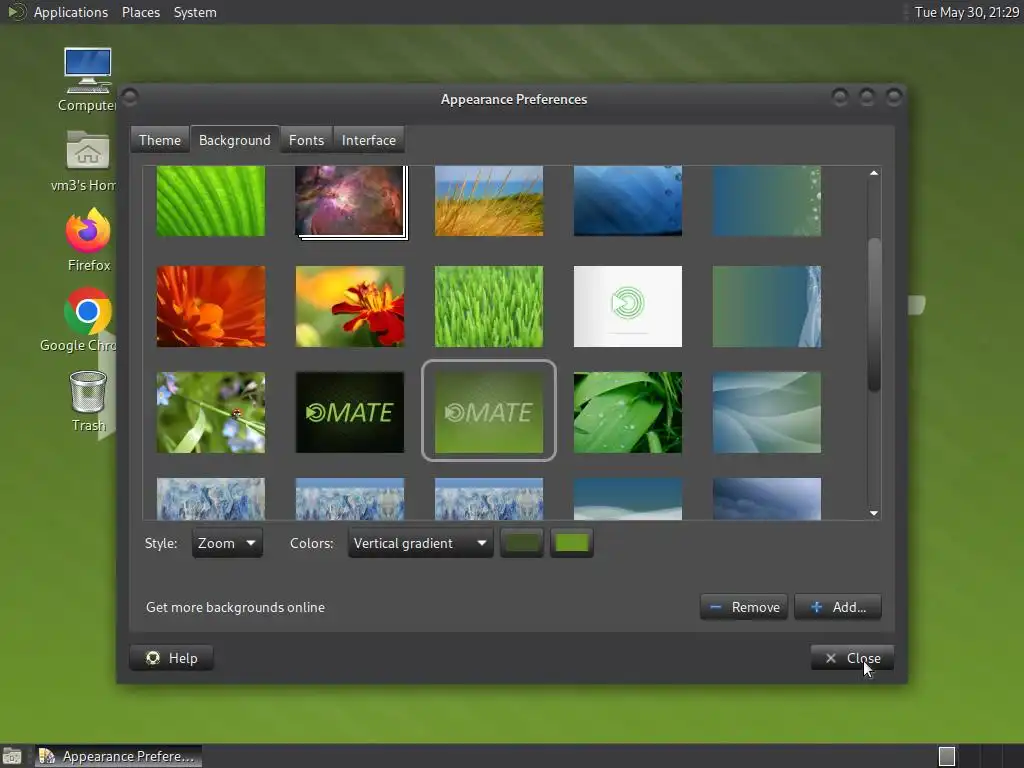Select the purple nebula wallpaper
Image resolution: width=1024 pixels, height=768 pixels.
click(349, 200)
